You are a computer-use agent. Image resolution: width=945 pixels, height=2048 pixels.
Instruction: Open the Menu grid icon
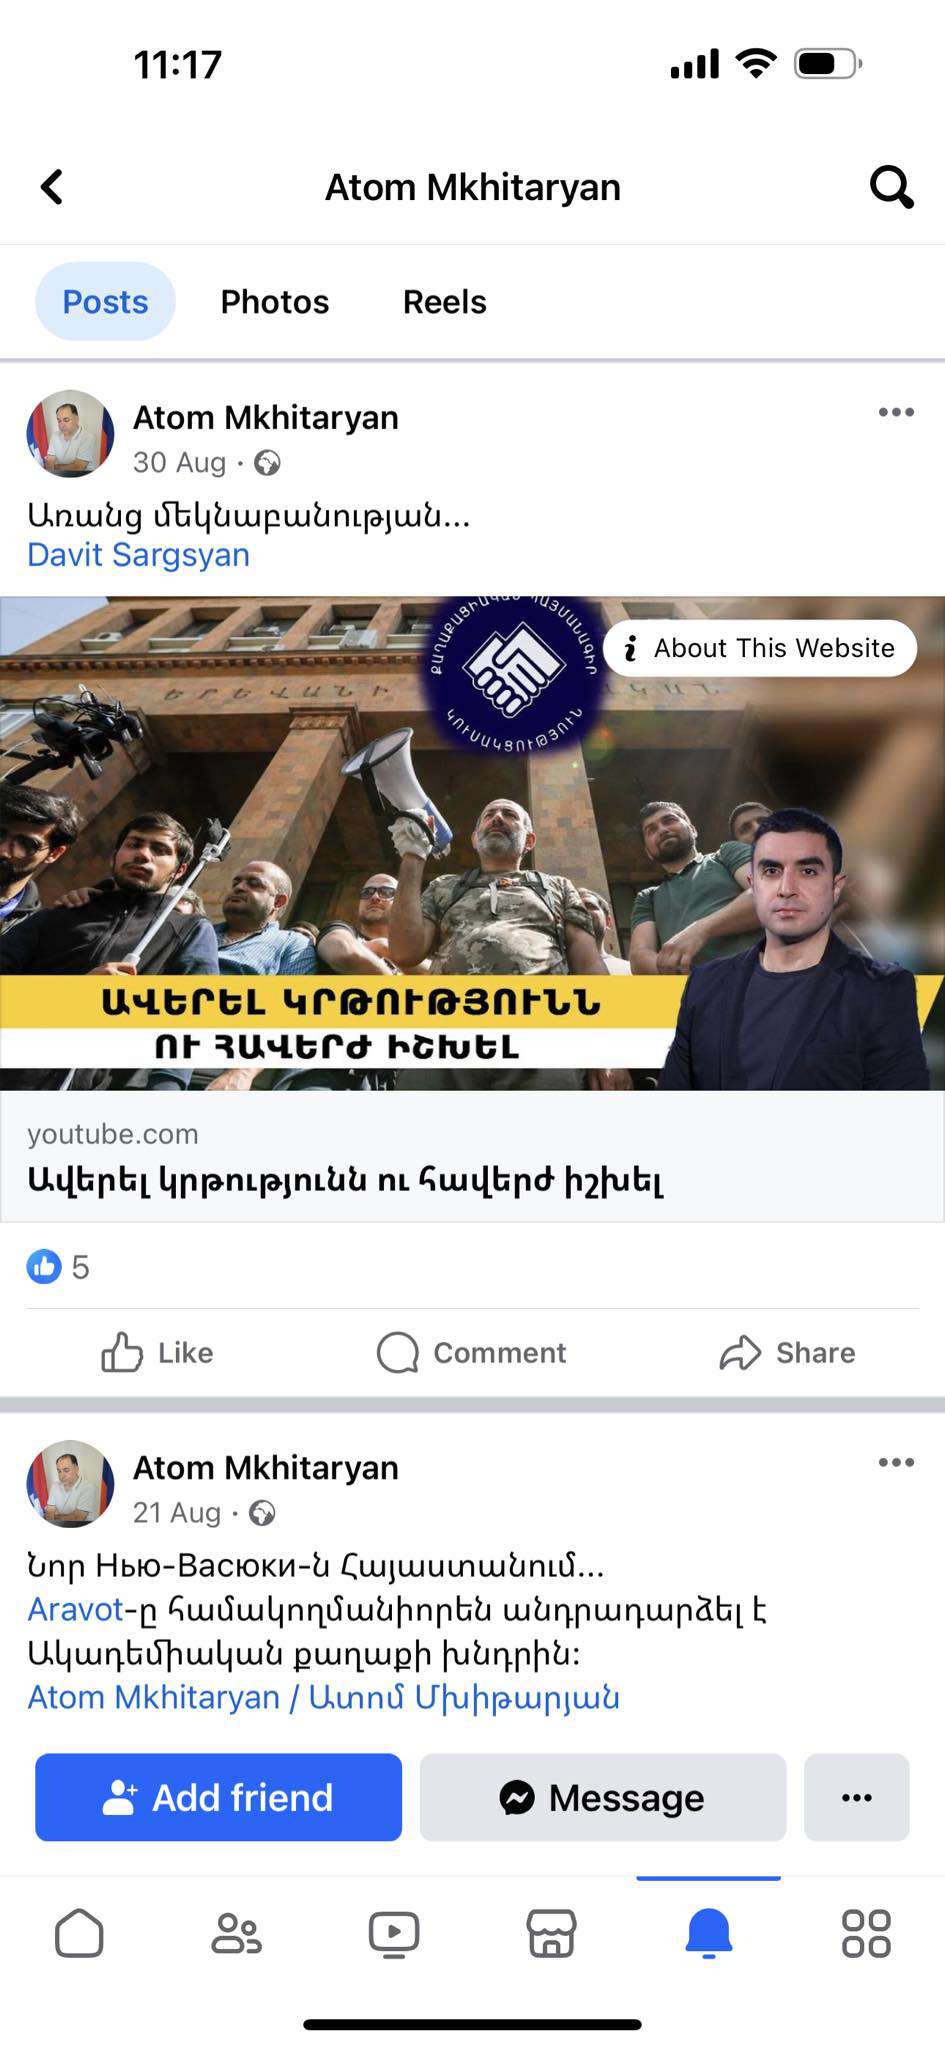point(866,1933)
